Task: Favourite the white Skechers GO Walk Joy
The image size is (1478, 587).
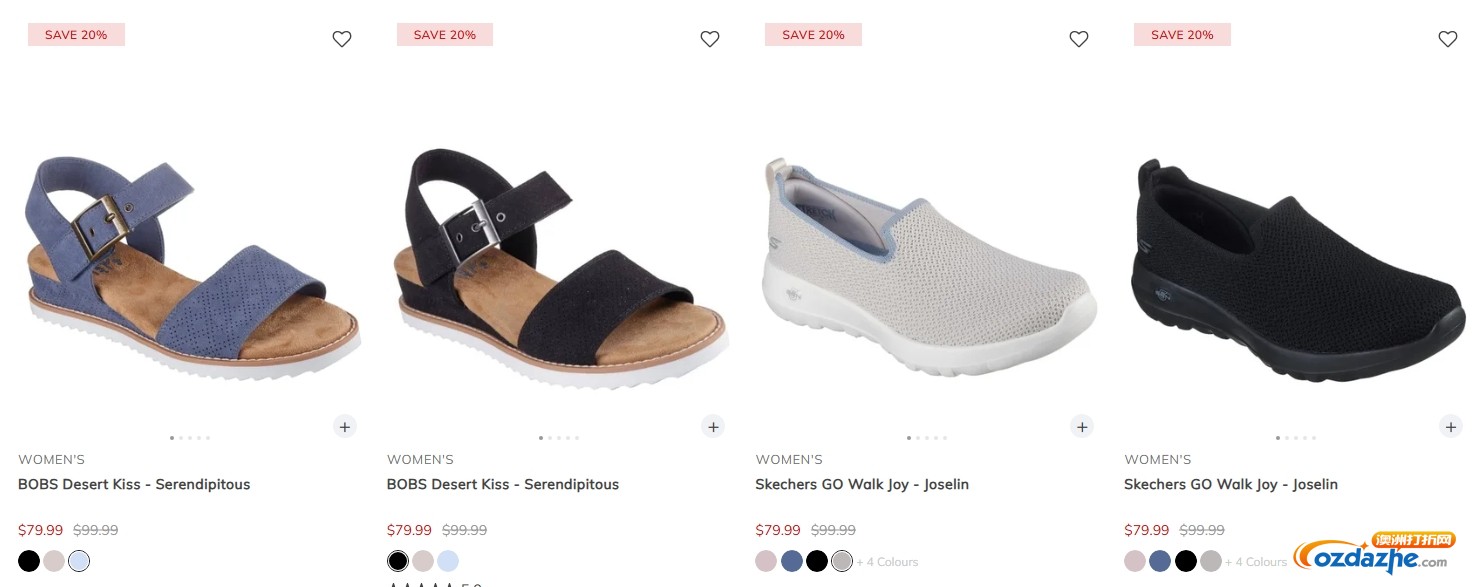Action: (x=1079, y=38)
